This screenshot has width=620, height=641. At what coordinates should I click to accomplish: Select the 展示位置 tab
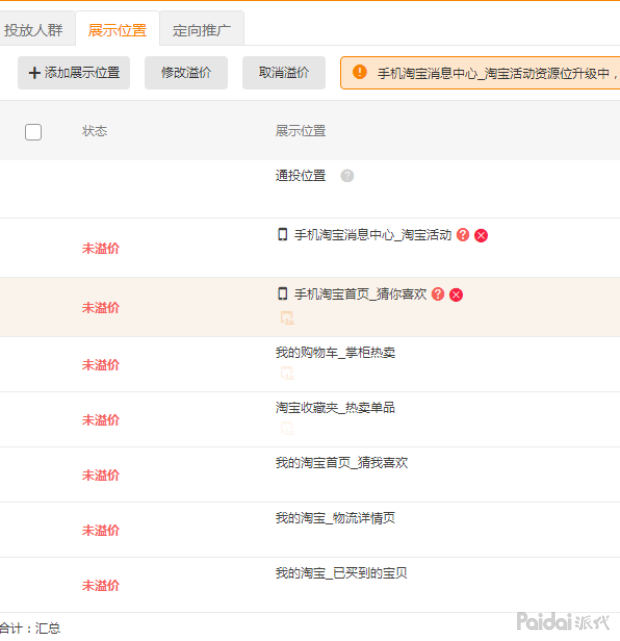[x=117, y=30]
